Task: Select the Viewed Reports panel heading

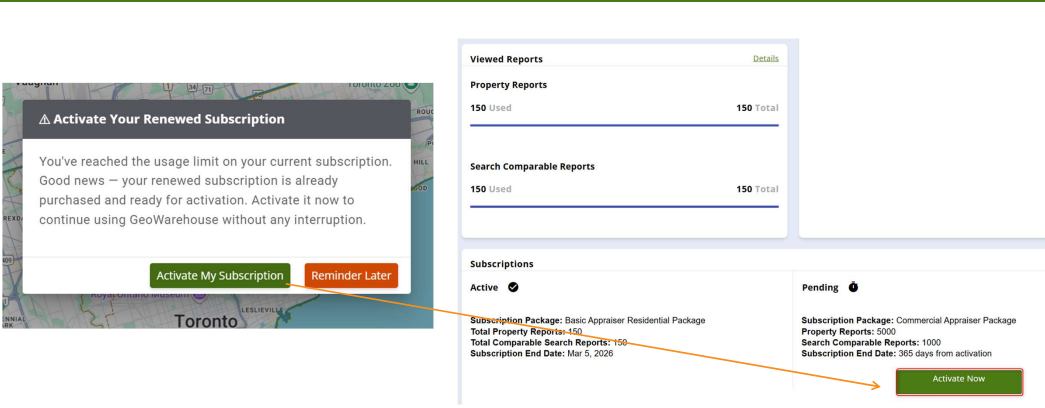Action: click(x=506, y=59)
